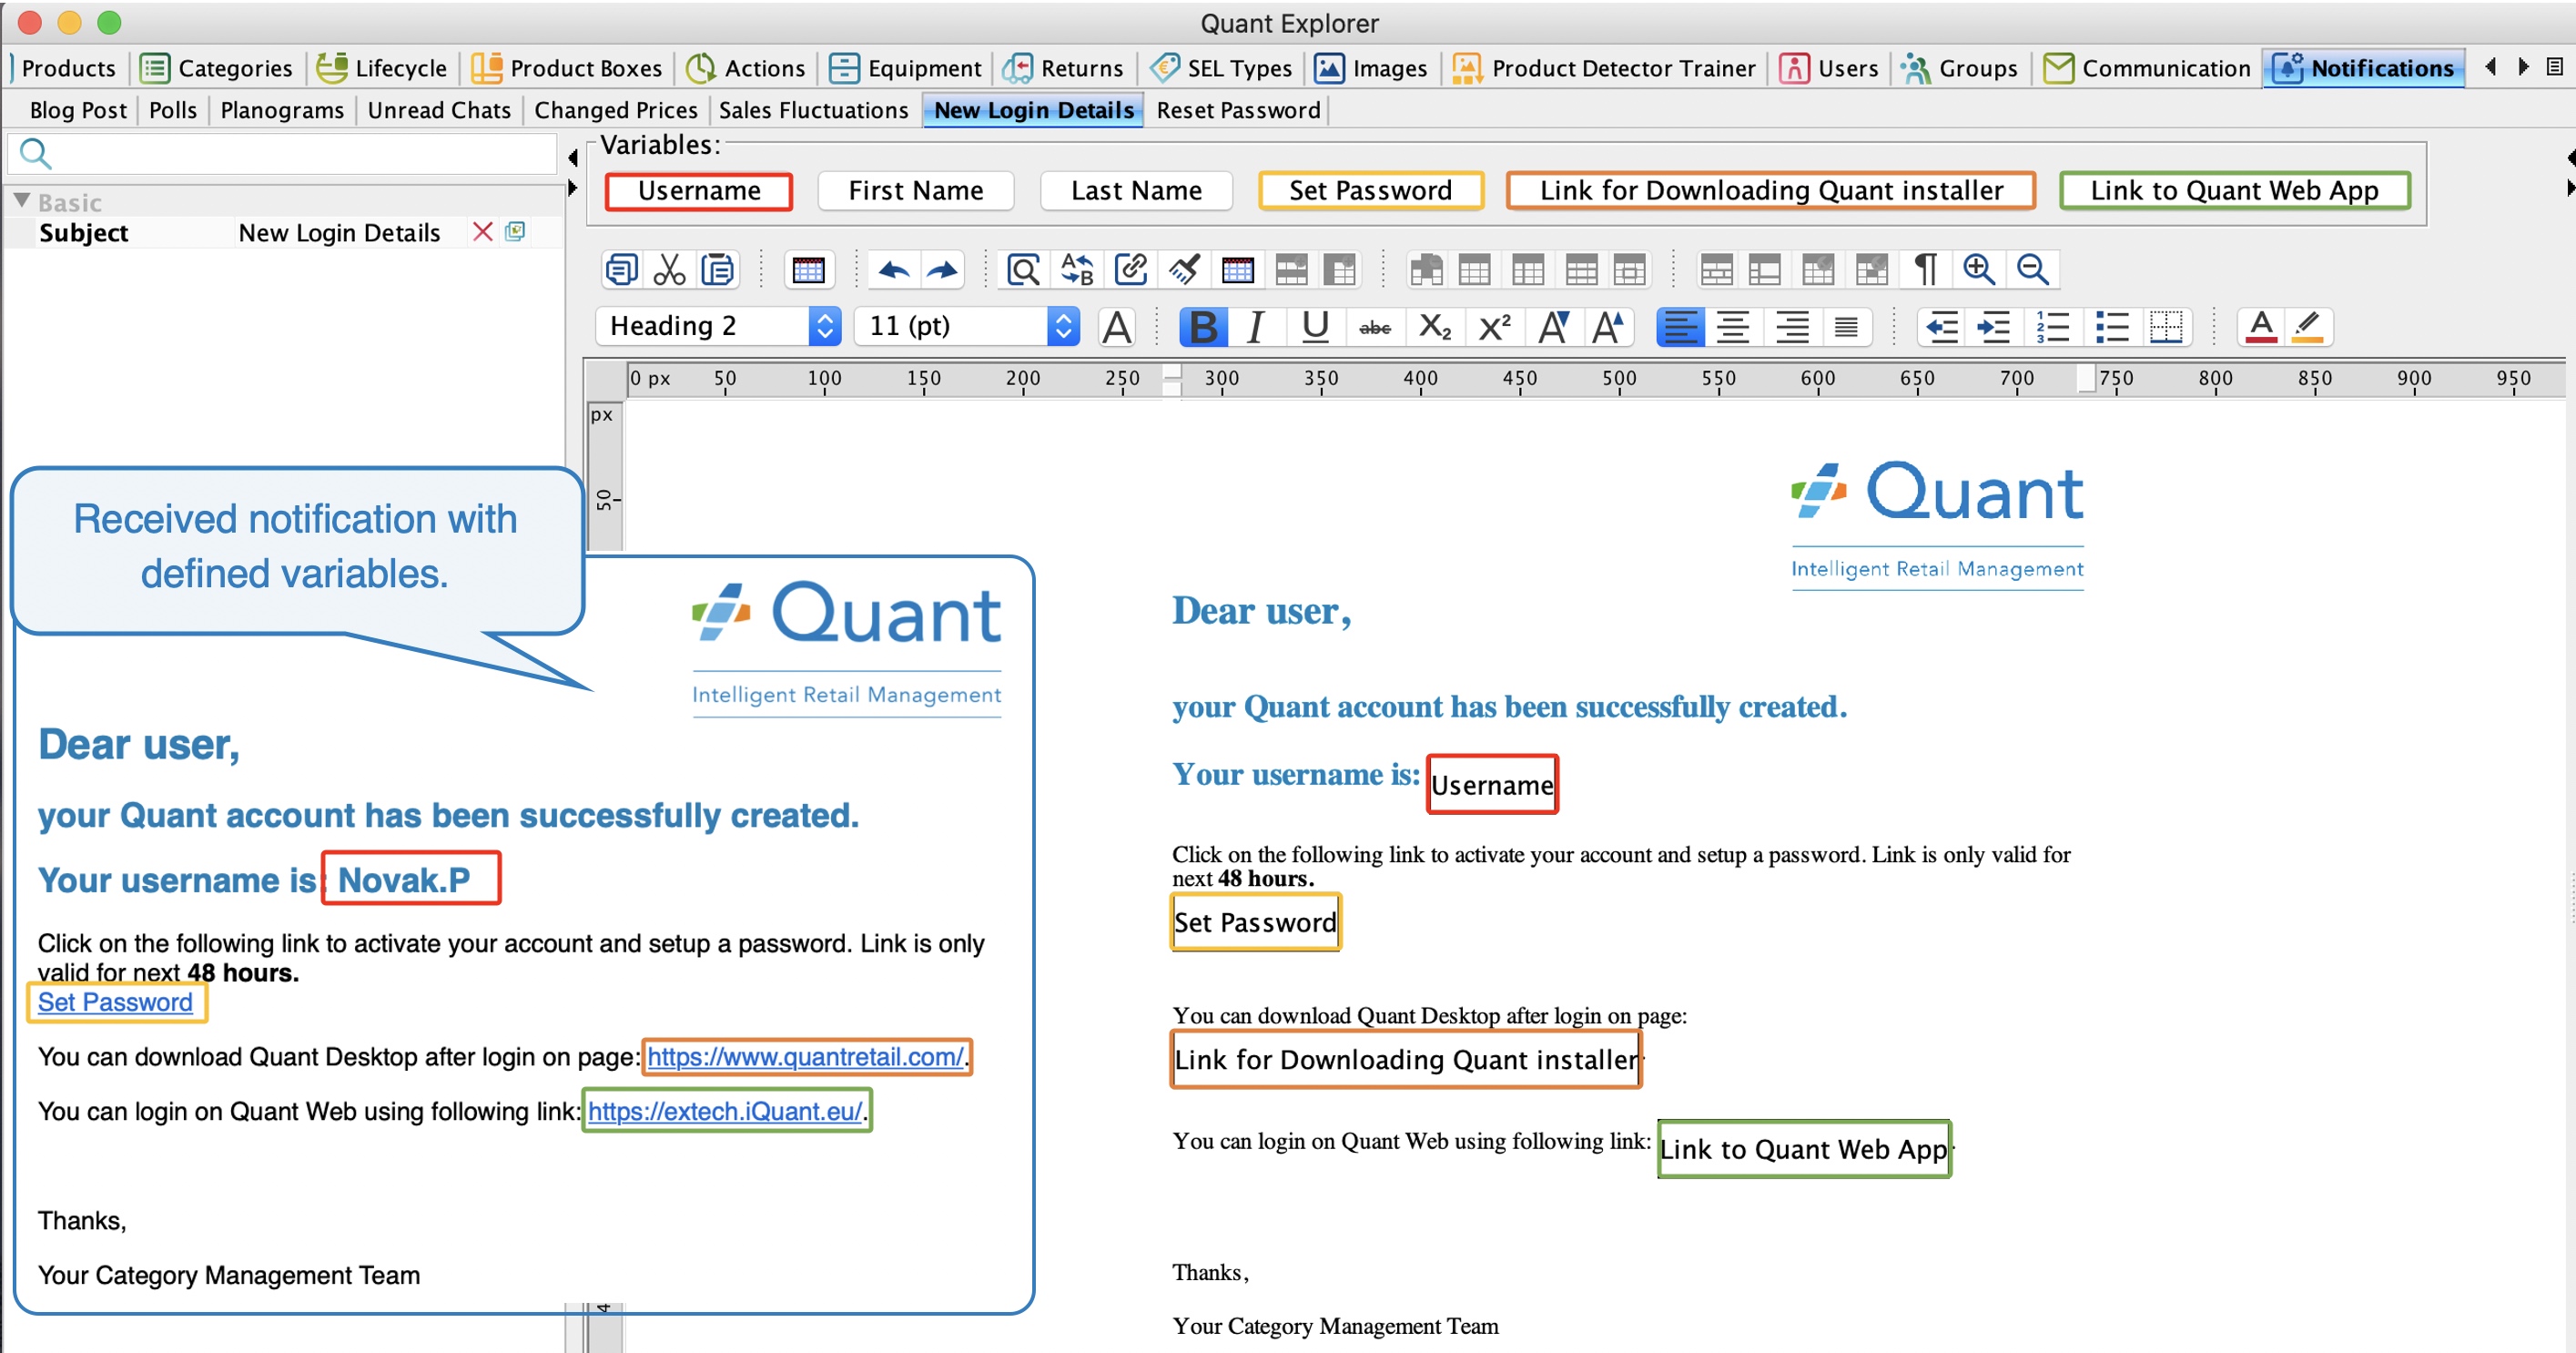Click the Copy icon in the editor toolbar

[x=621, y=269]
